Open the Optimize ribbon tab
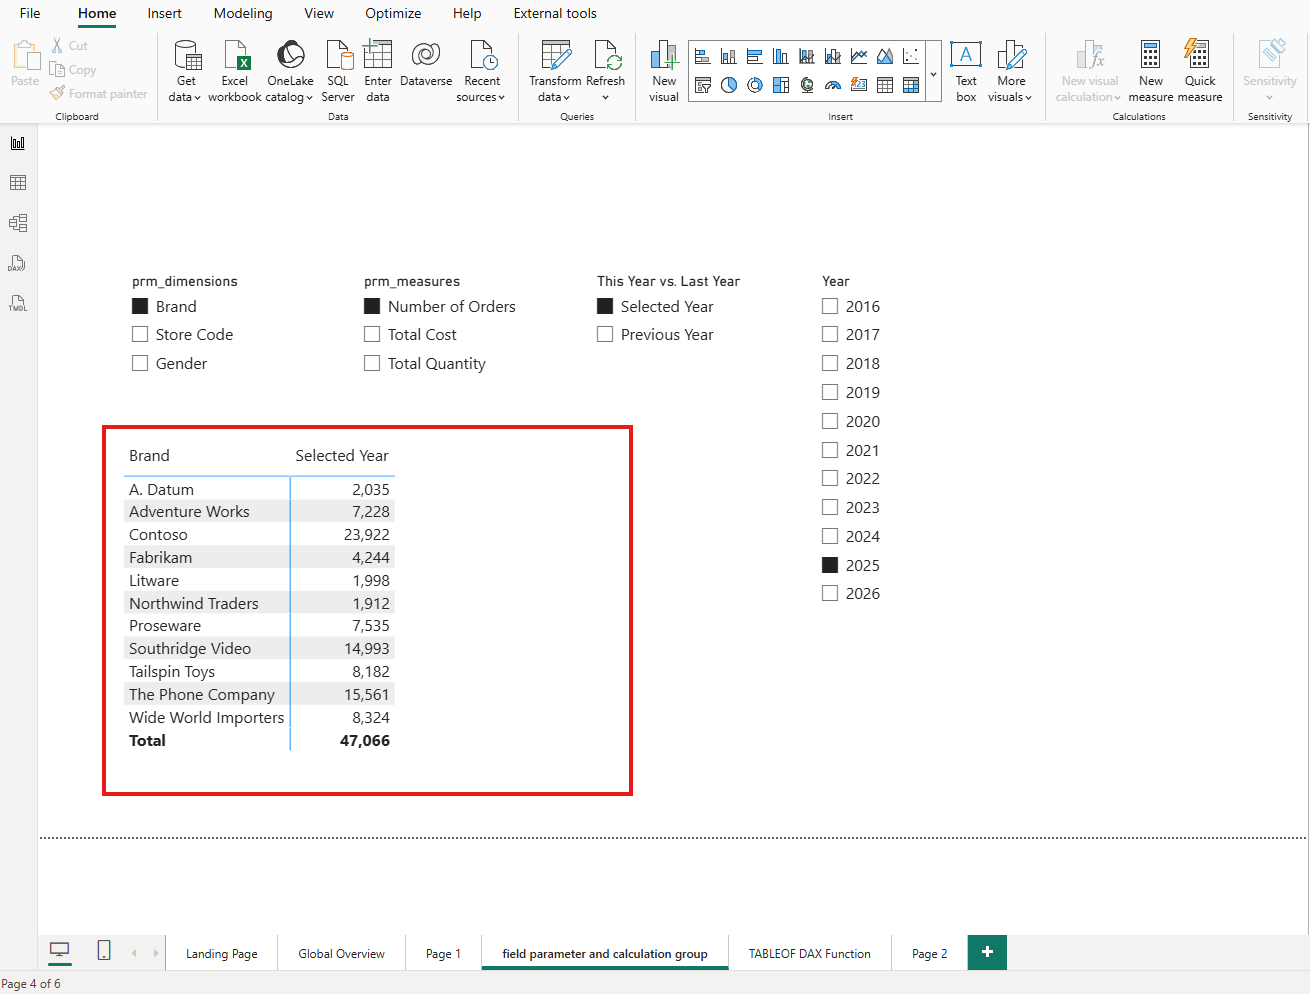 click(x=393, y=13)
